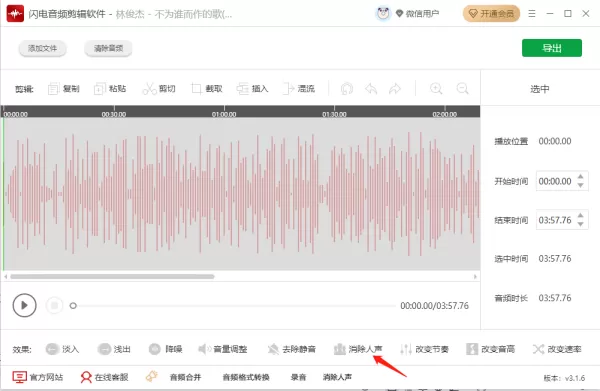
Task: Click the stop playback button
Action: 54,305
